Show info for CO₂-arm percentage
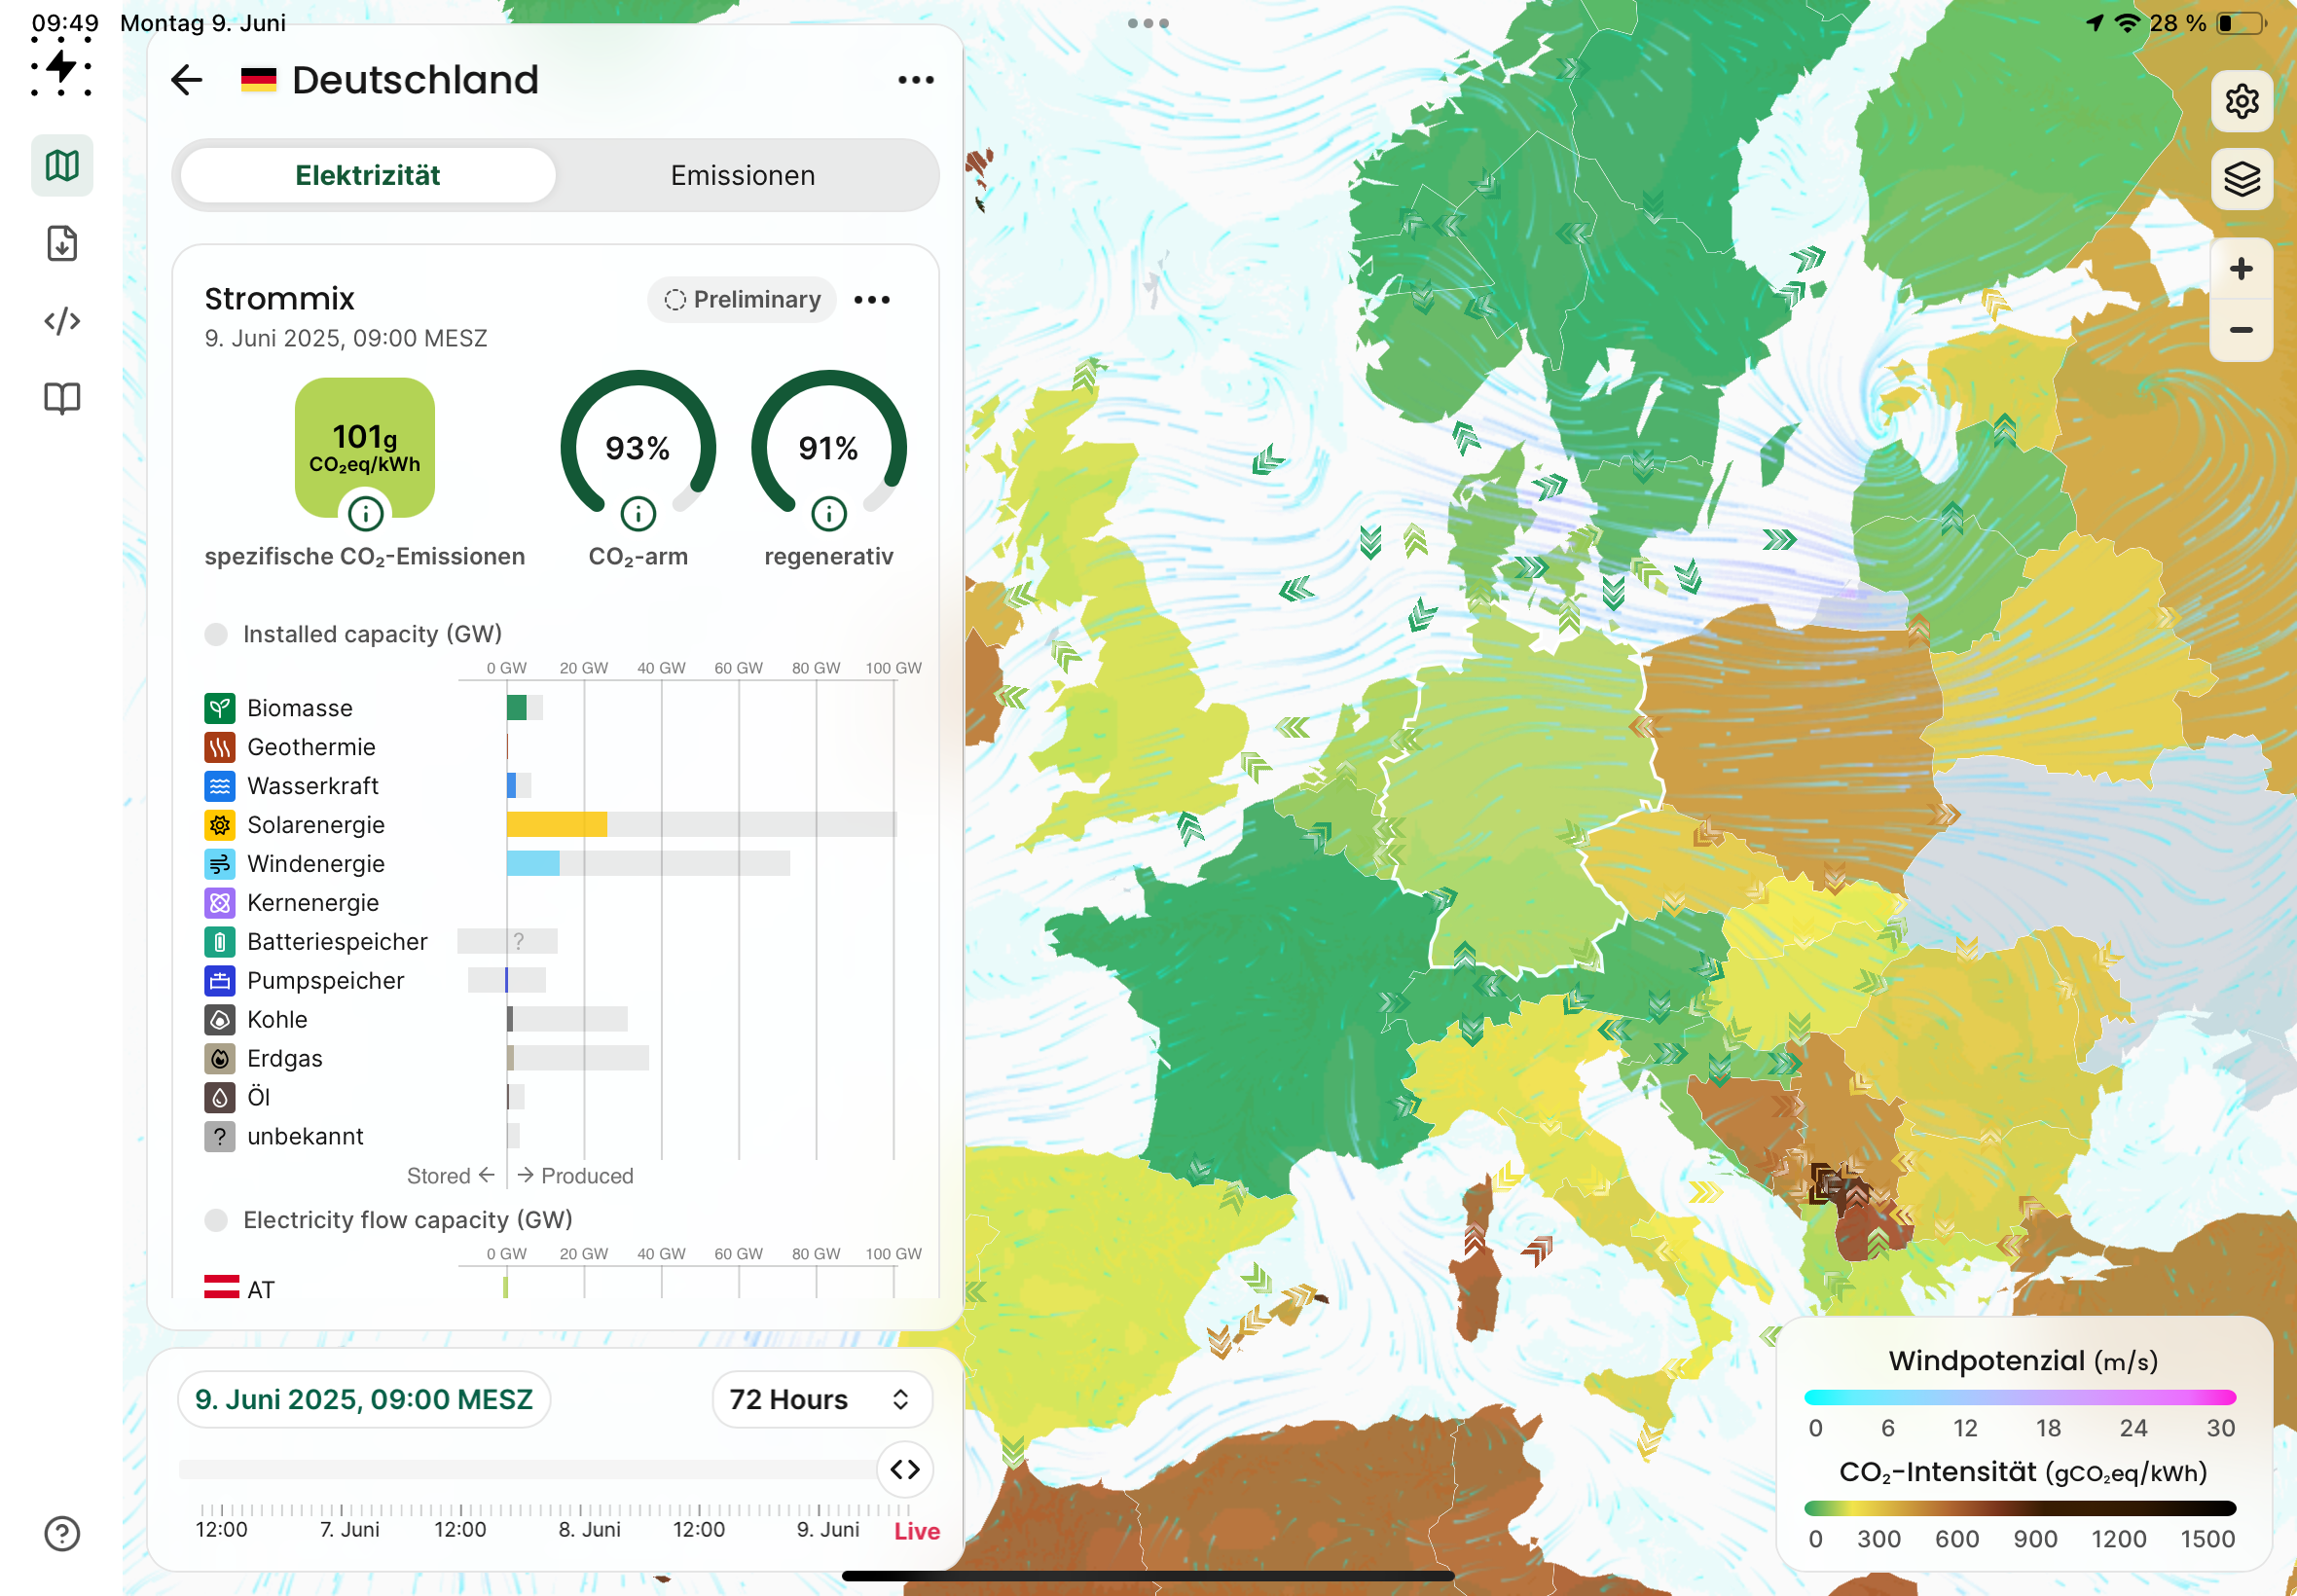Screen dimensions: 2297x1596 [x=638, y=514]
